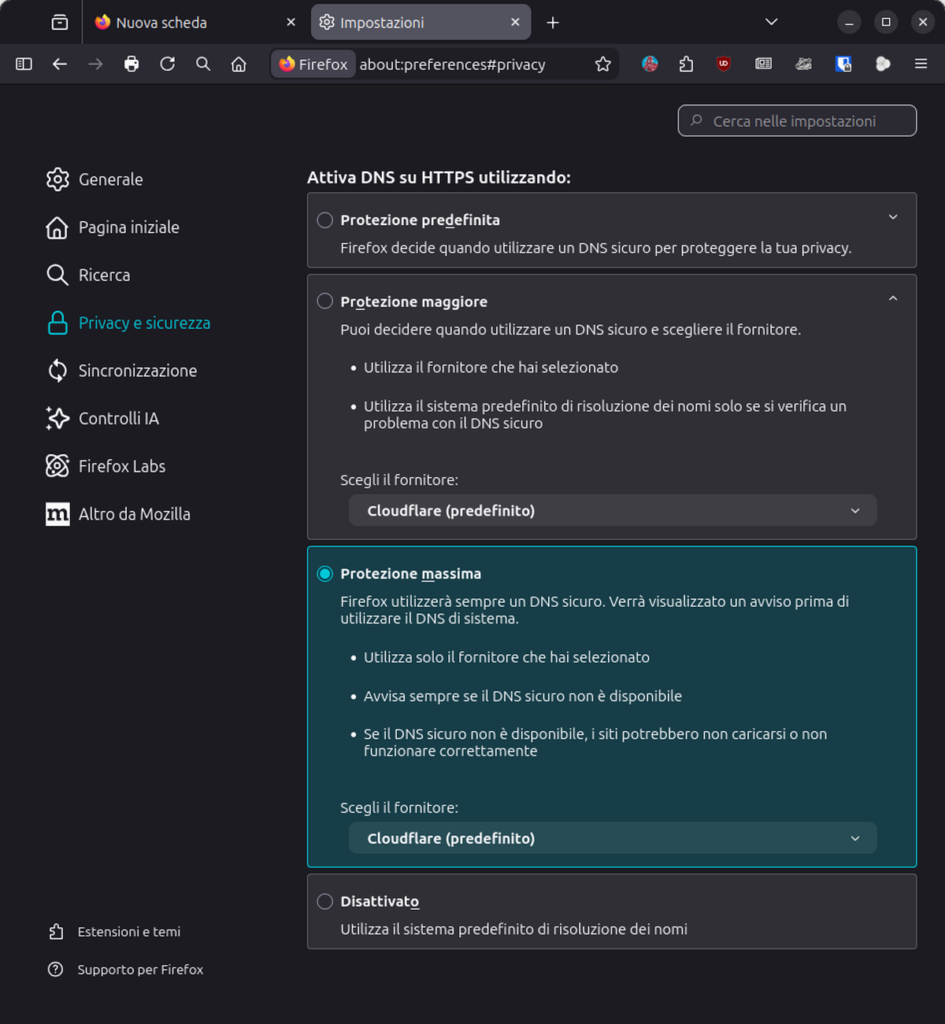Click the sidebar toggle icon

pyautogui.click(x=23, y=64)
